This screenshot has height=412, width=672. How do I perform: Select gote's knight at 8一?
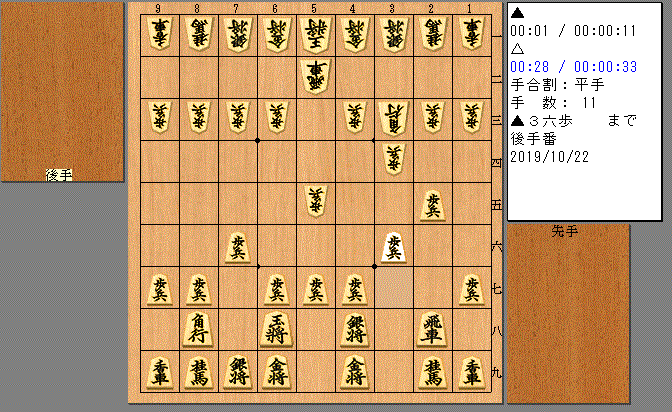tap(199, 33)
